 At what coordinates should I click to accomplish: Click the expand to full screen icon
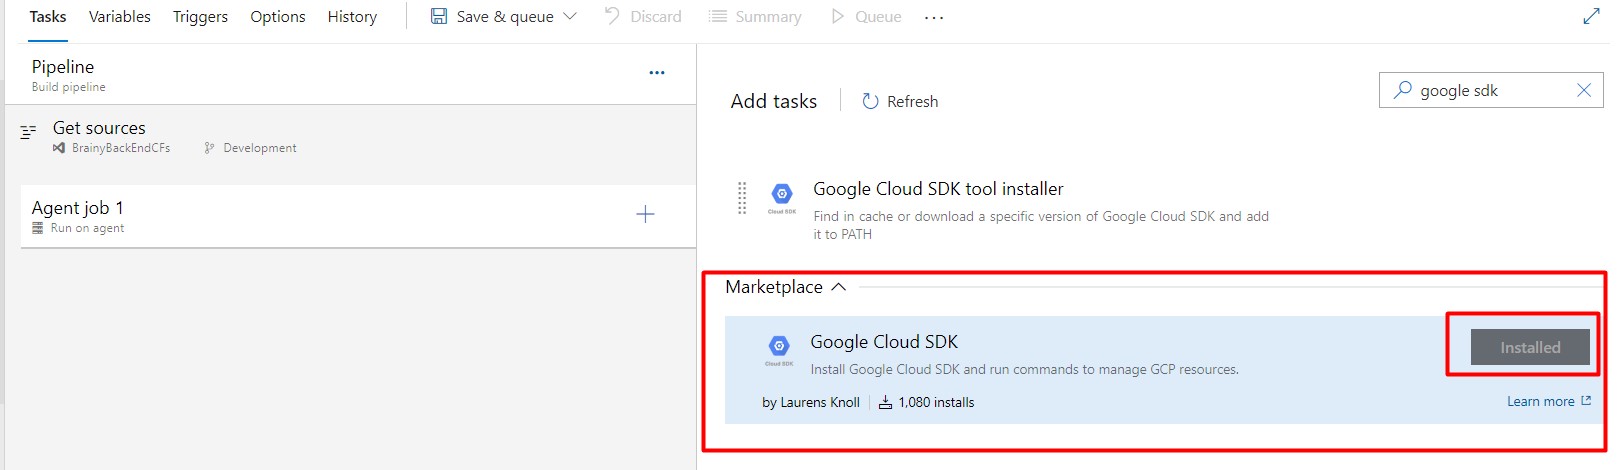click(x=1591, y=16)
